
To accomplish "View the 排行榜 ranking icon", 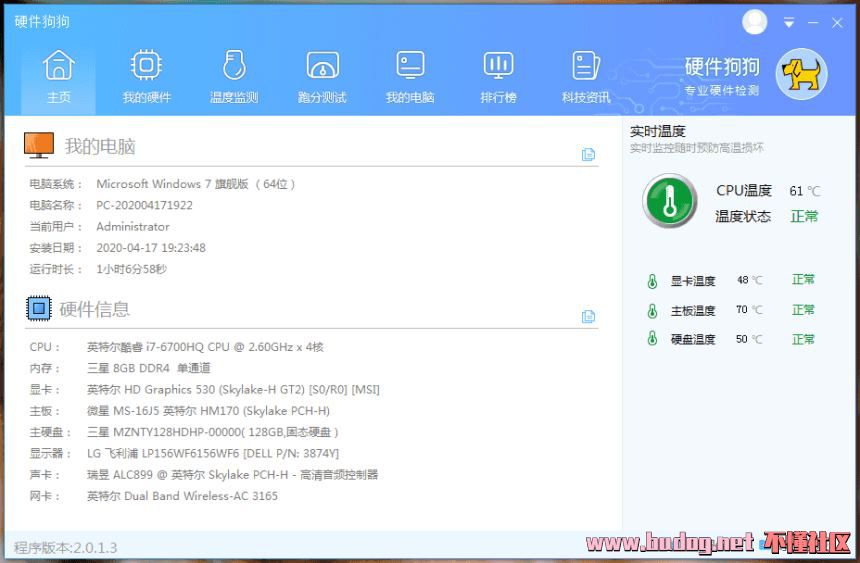I will pyautogui.click(x=498, y=77).
